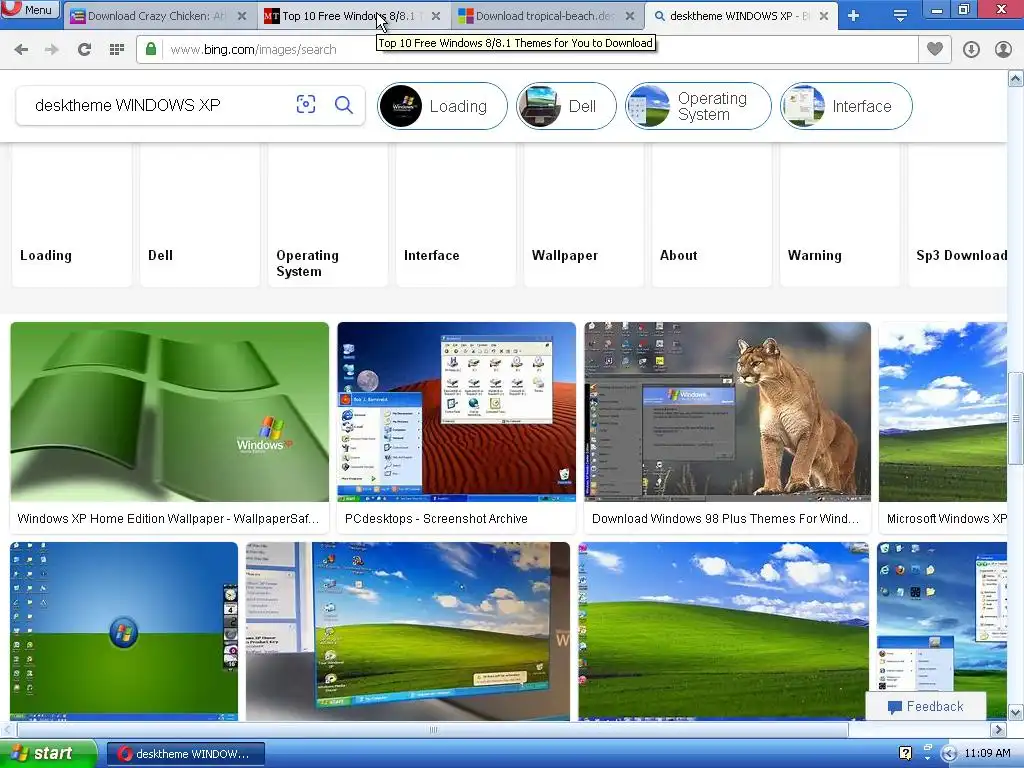1024x768 pixels.
Task: Open the Windows start button
Action: coord(47,753)
